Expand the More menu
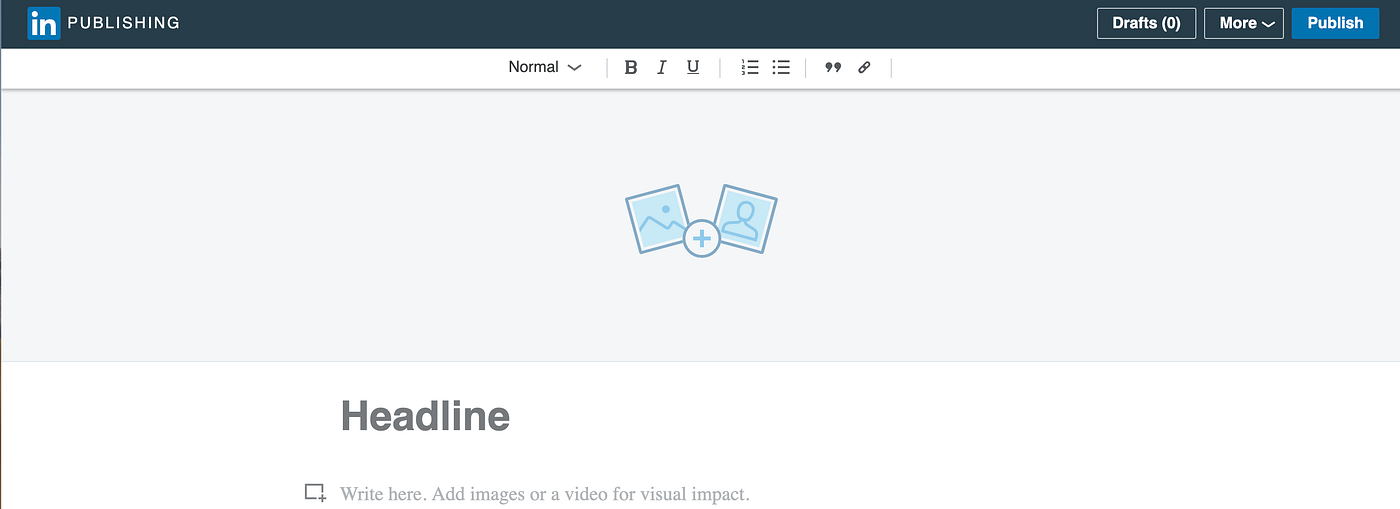1400x509 pixels. pos(1244,23)
